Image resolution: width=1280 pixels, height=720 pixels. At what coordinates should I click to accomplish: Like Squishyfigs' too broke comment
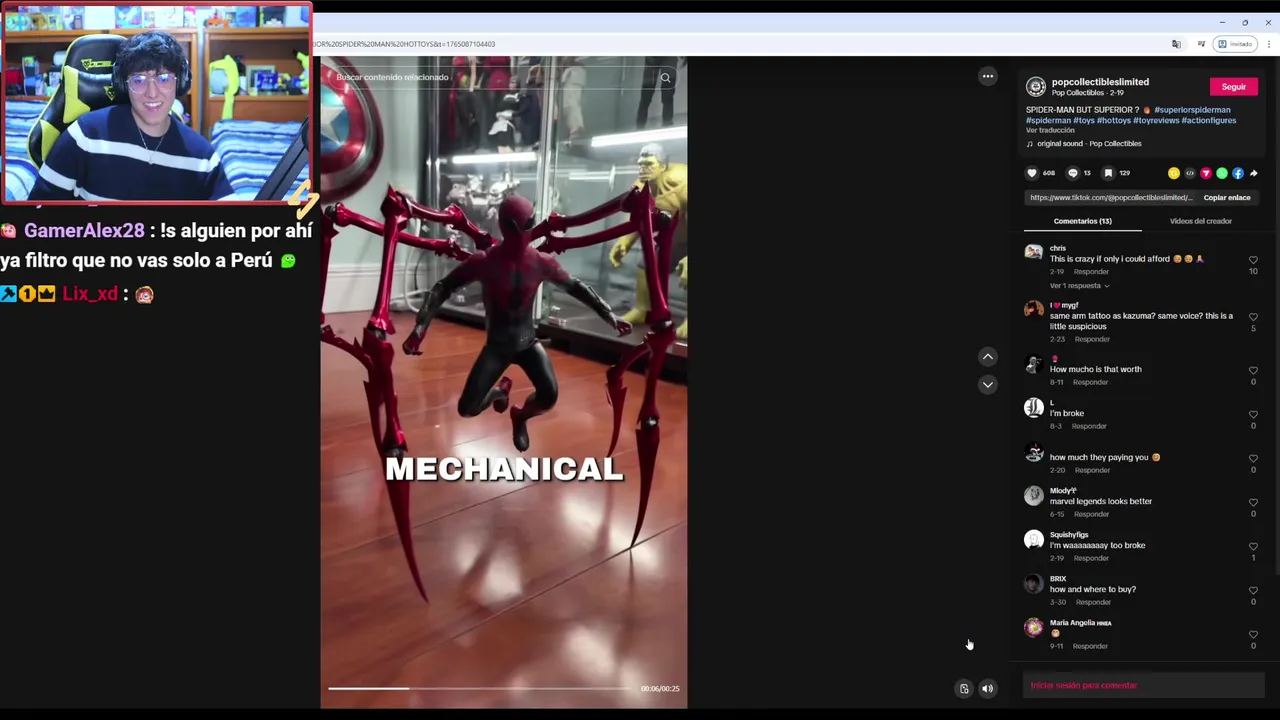[x=1253, y=546]
